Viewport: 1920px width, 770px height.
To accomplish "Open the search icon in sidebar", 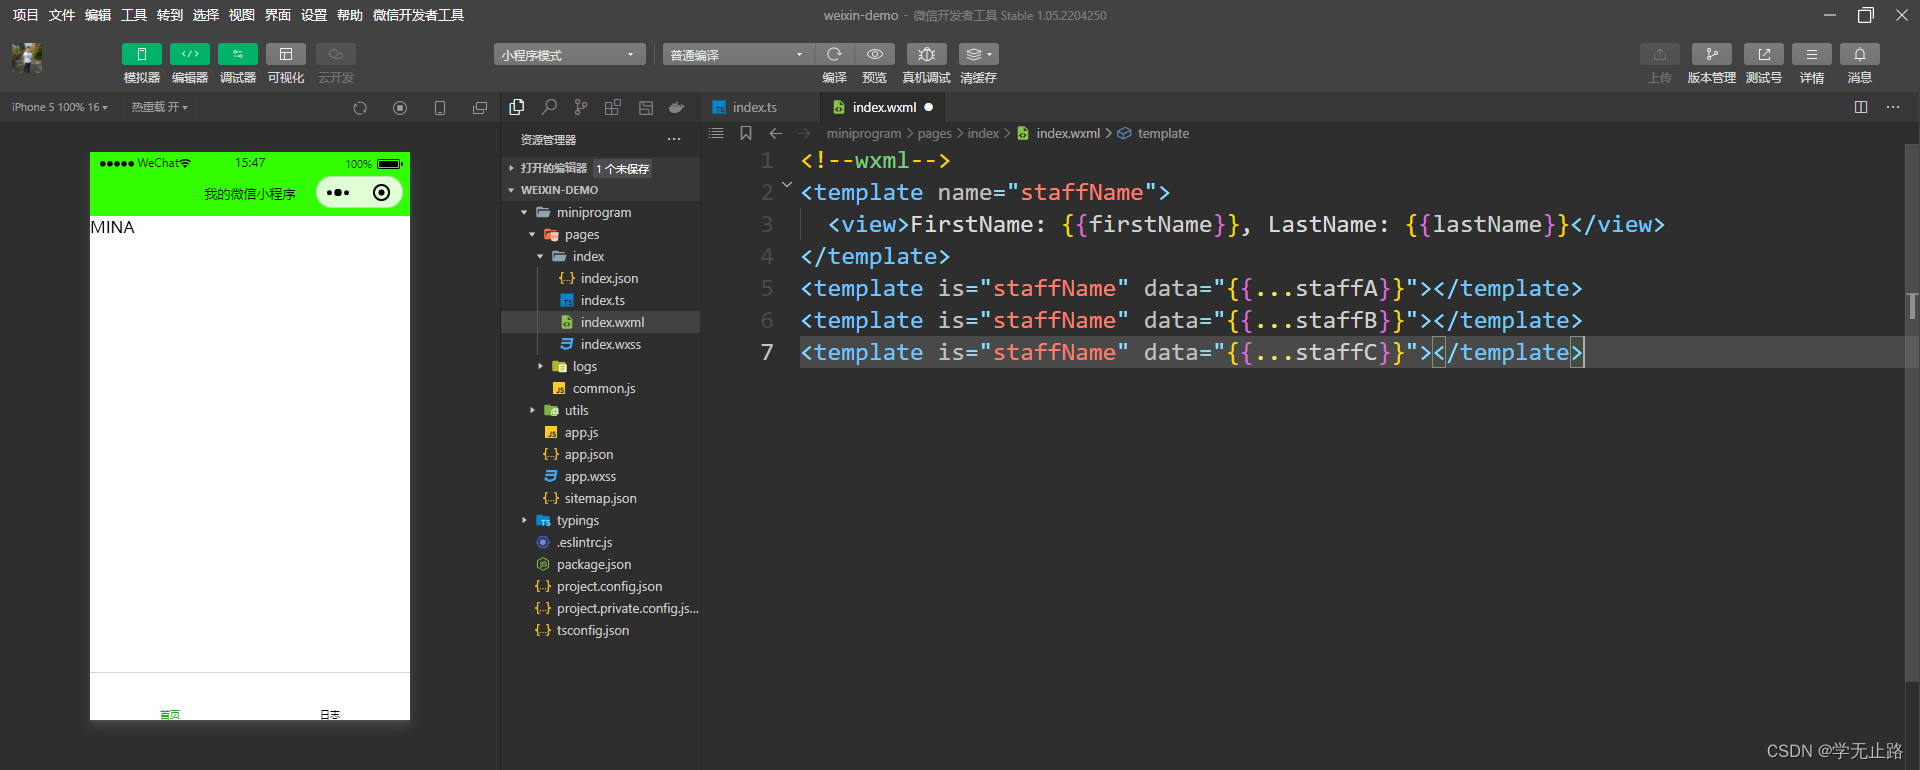I will [x=549, y=107].
